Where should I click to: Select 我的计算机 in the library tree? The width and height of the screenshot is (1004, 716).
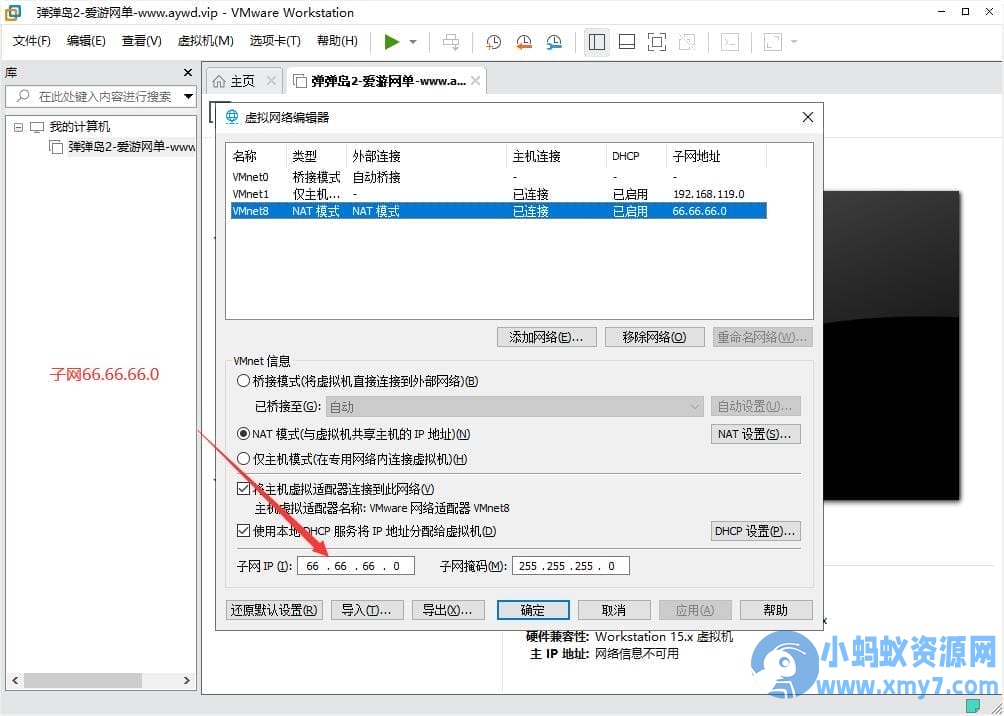(x=79, y=127)
